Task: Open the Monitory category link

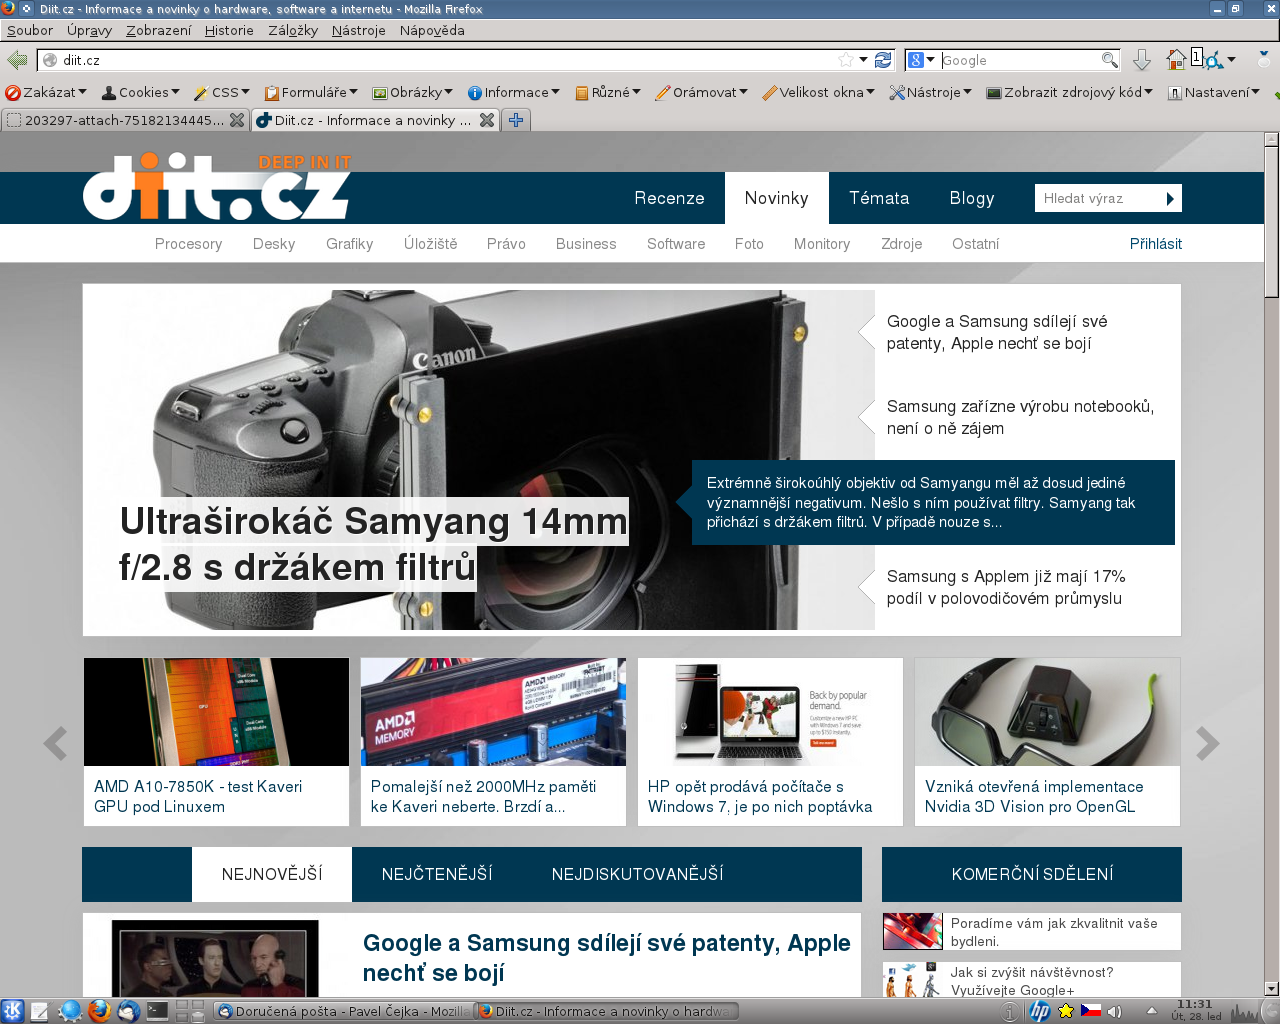Action: click(822, 244)
